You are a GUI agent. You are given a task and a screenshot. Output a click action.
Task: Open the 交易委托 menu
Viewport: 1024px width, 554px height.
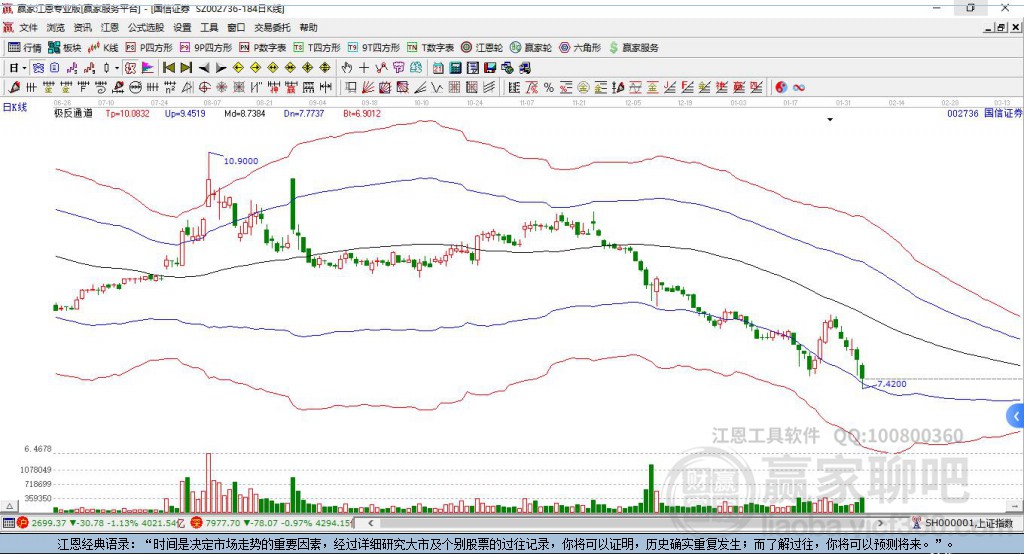[272, 27]
